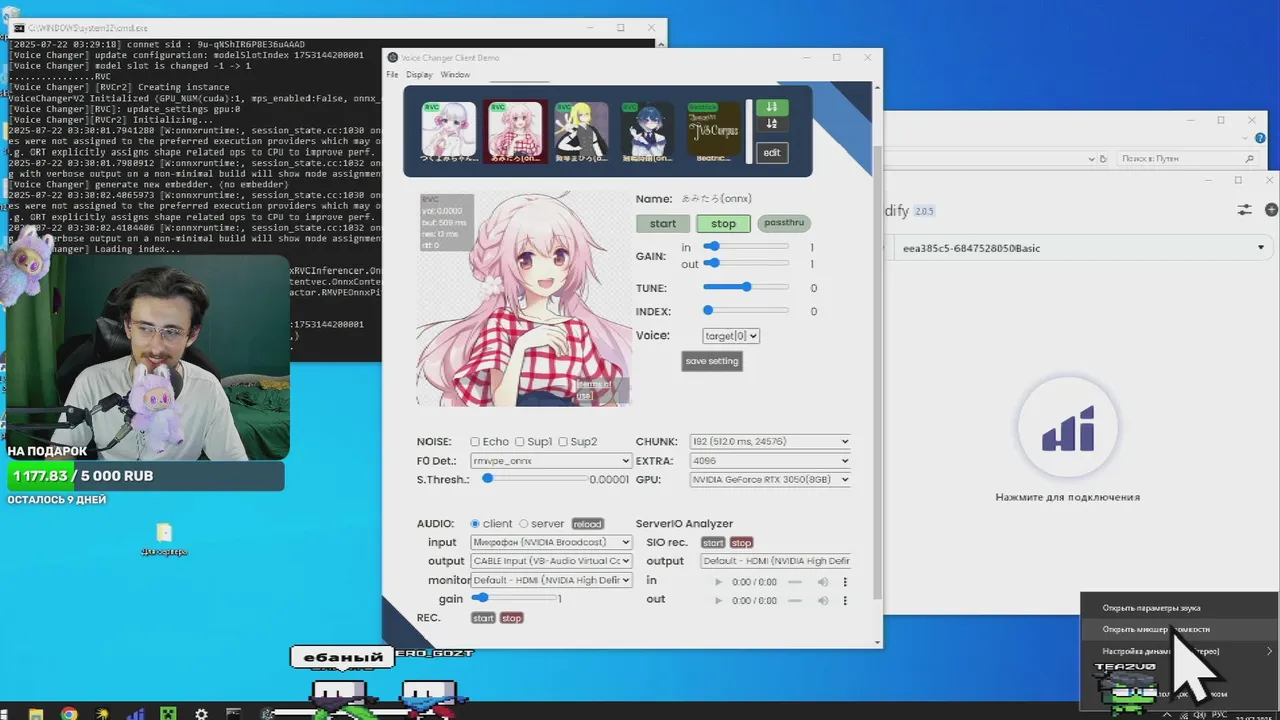Image resolution: width=1280 pixels, height=720 pixels.
Task: Open the audio input device dropdown
Action: pyautogui.click(x=551, y=542)
